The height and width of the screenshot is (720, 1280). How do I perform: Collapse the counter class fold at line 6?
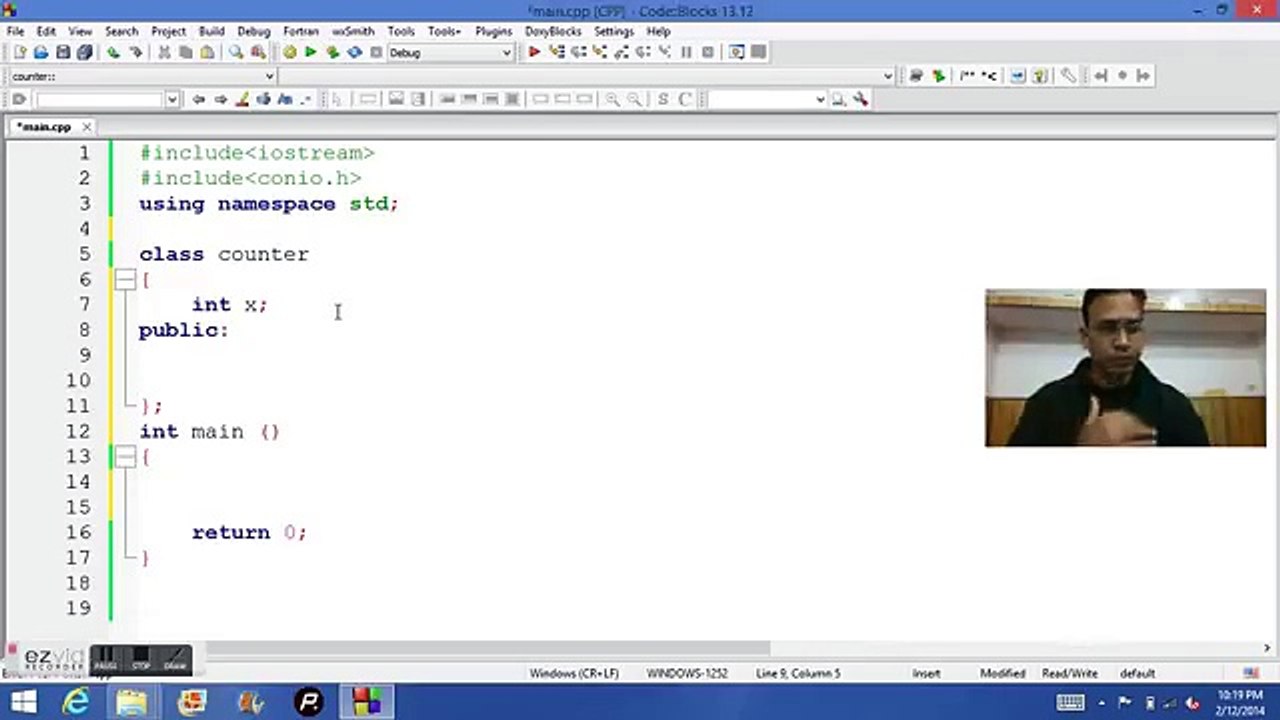point(125,280)
